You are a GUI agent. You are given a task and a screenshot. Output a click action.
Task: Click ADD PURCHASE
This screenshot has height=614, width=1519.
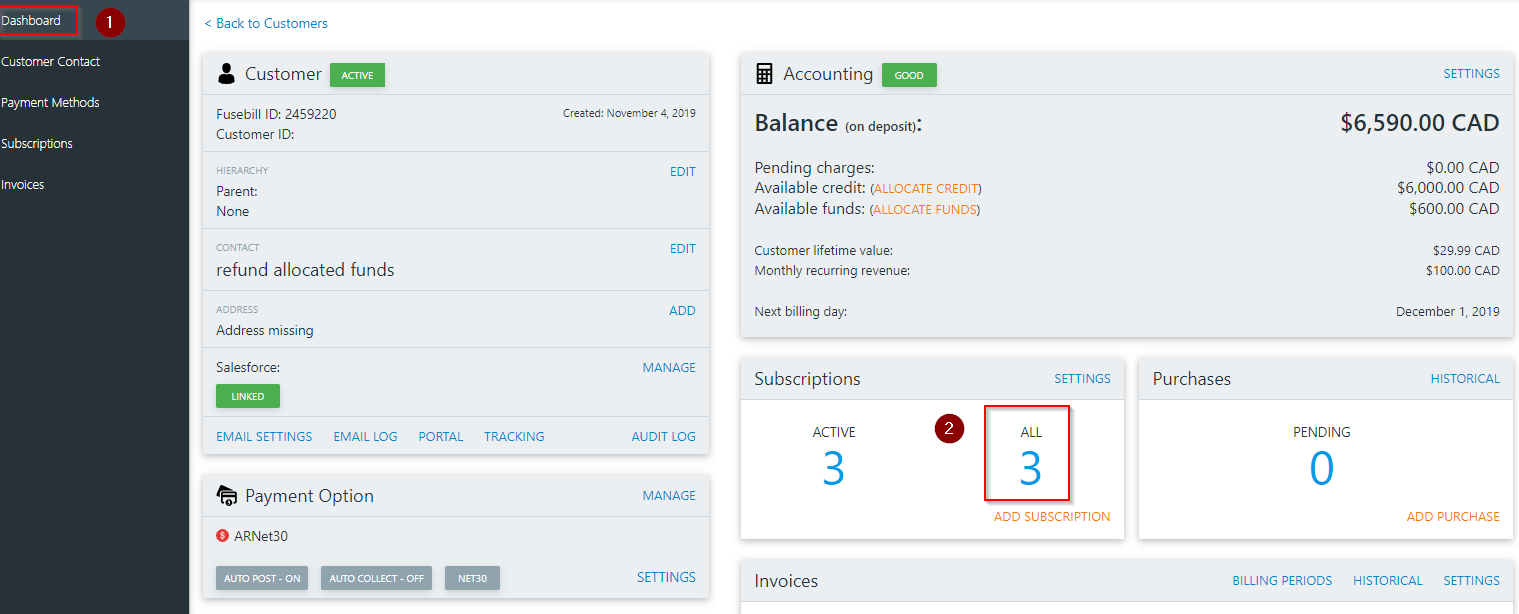1453,517
